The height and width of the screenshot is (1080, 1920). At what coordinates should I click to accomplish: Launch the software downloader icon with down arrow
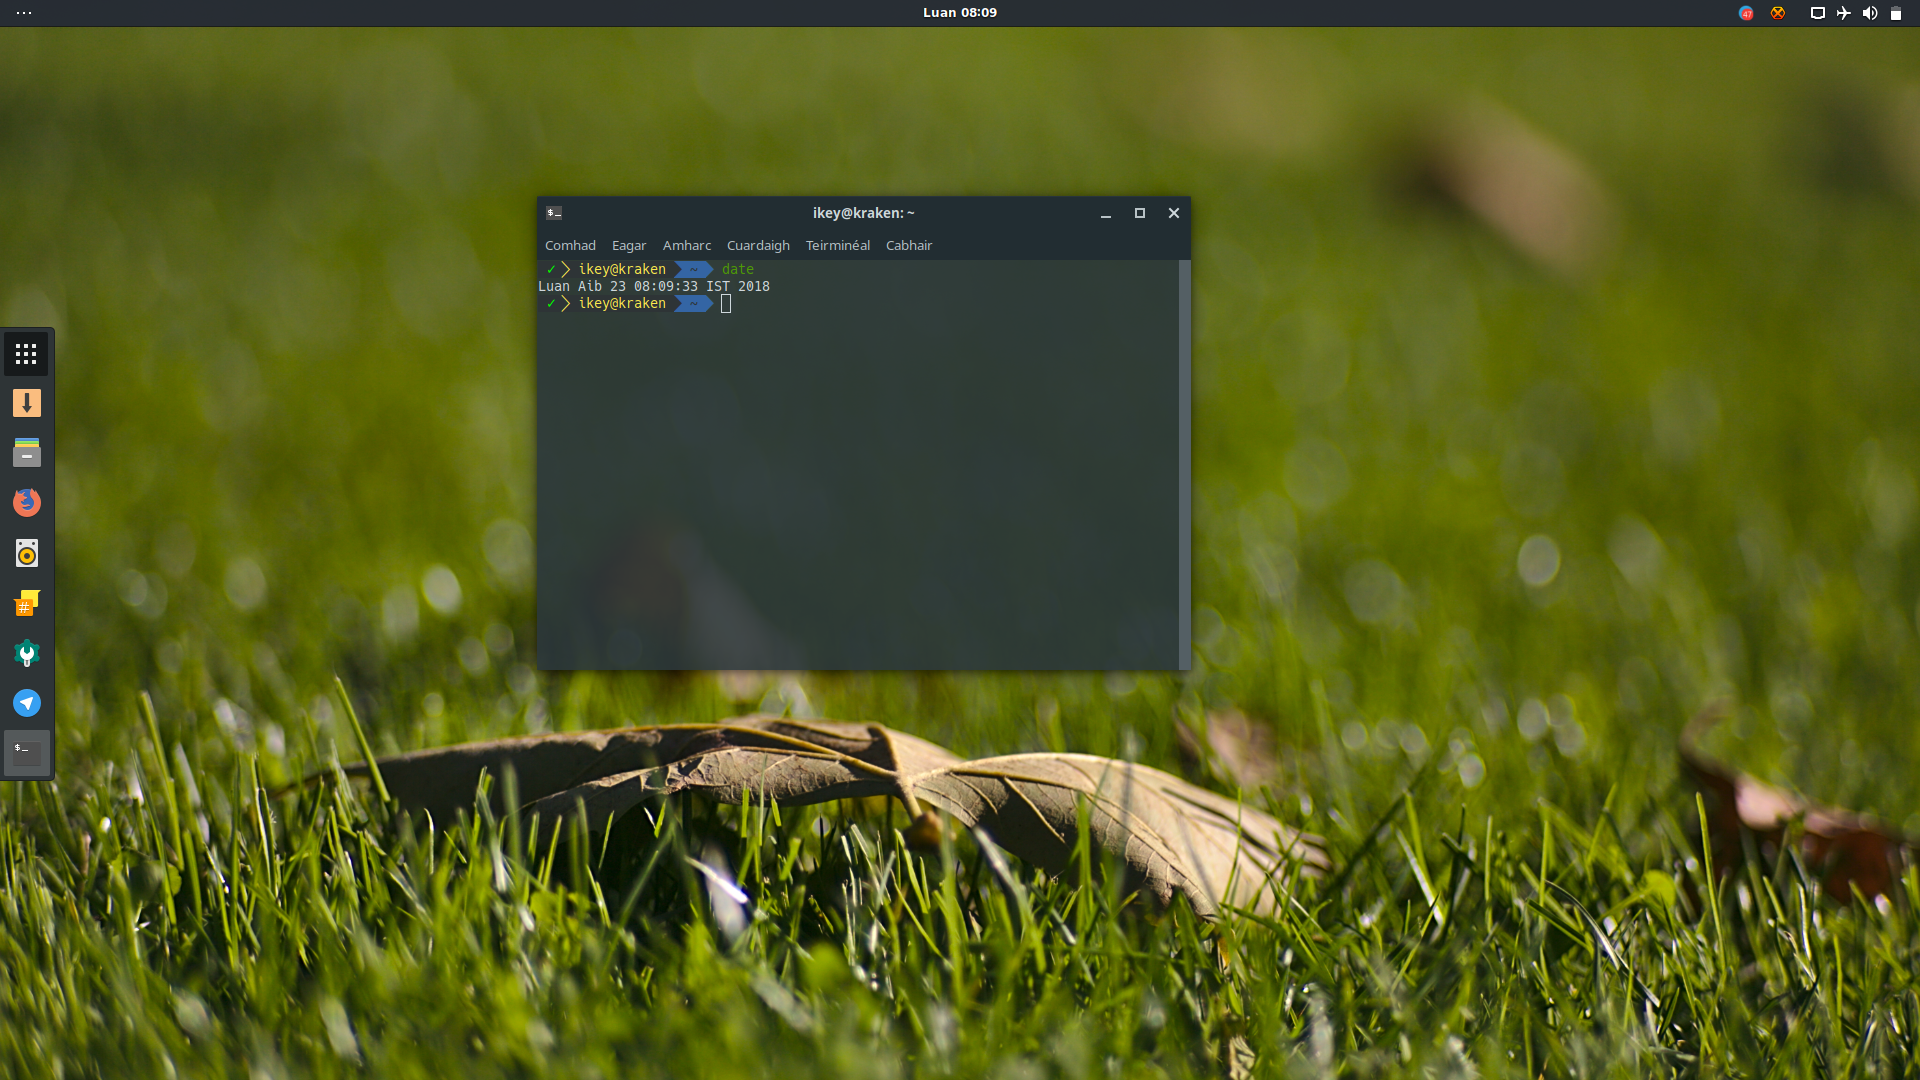(x=27, y=403)
